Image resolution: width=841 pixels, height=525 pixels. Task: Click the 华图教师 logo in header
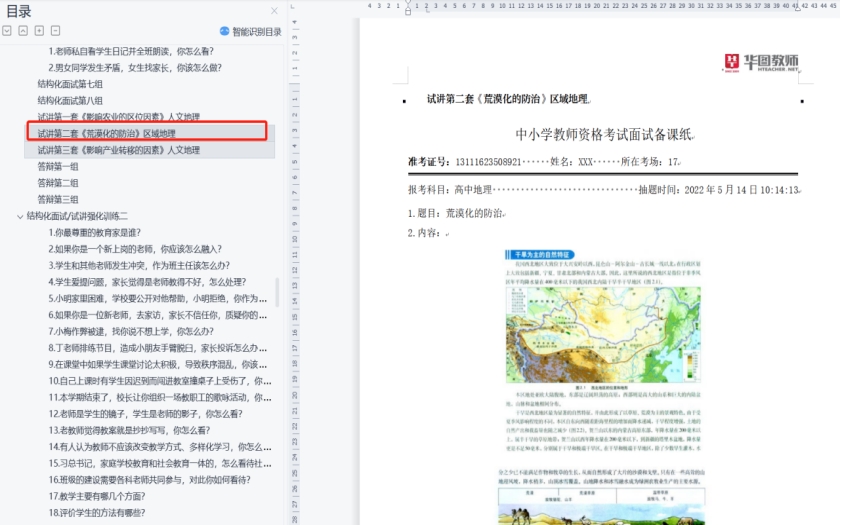pos(762,63)
